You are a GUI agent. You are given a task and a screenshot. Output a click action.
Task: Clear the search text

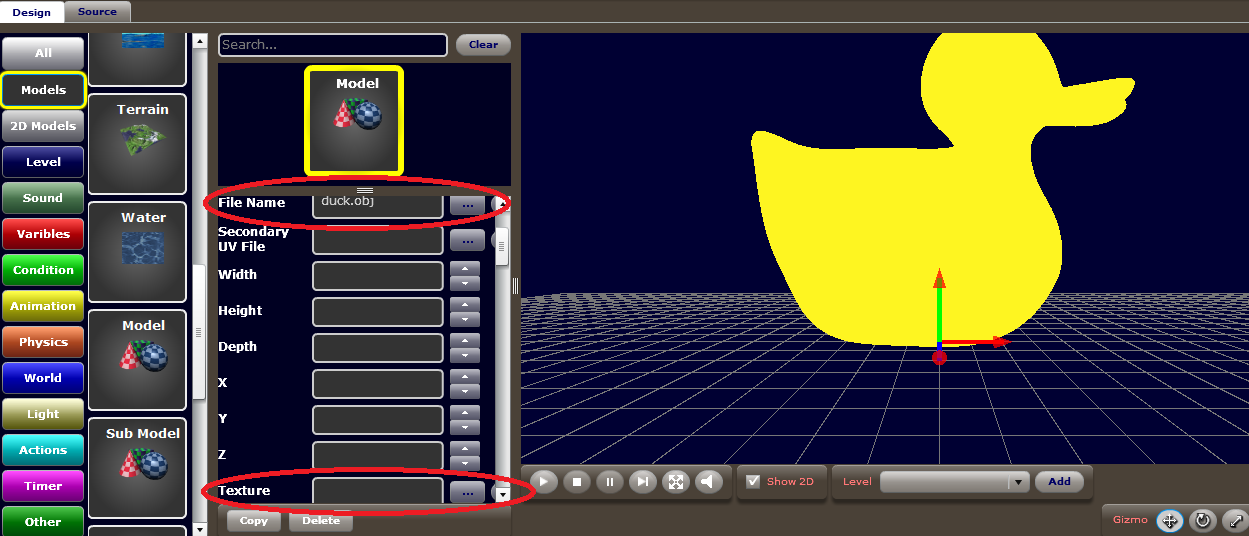(483, 45)
